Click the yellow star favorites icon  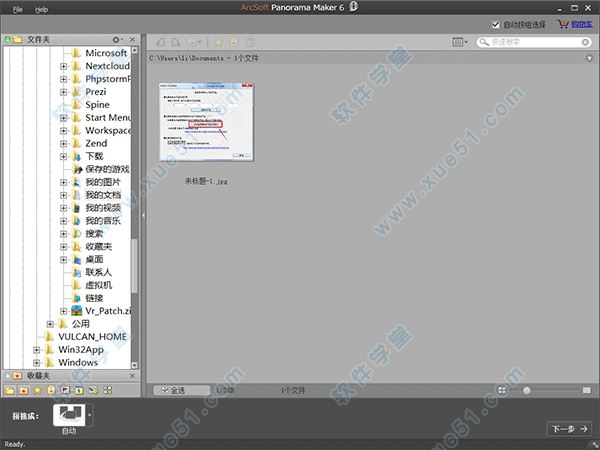coord(38,390)
